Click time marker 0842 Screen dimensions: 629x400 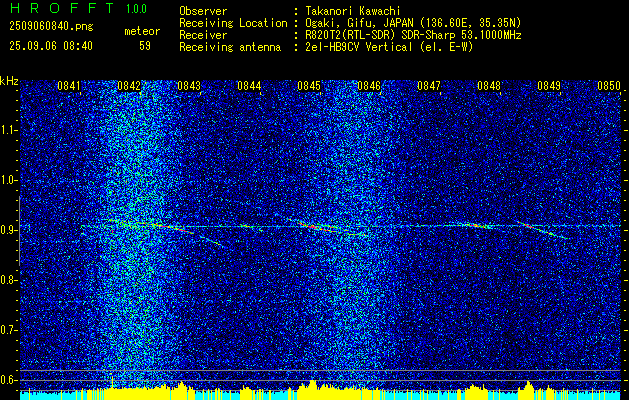(x=129, y=86)
